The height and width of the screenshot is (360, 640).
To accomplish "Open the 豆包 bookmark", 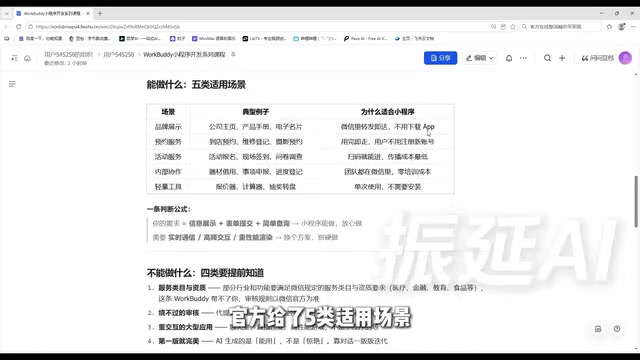I will click(x=90, y=38).
